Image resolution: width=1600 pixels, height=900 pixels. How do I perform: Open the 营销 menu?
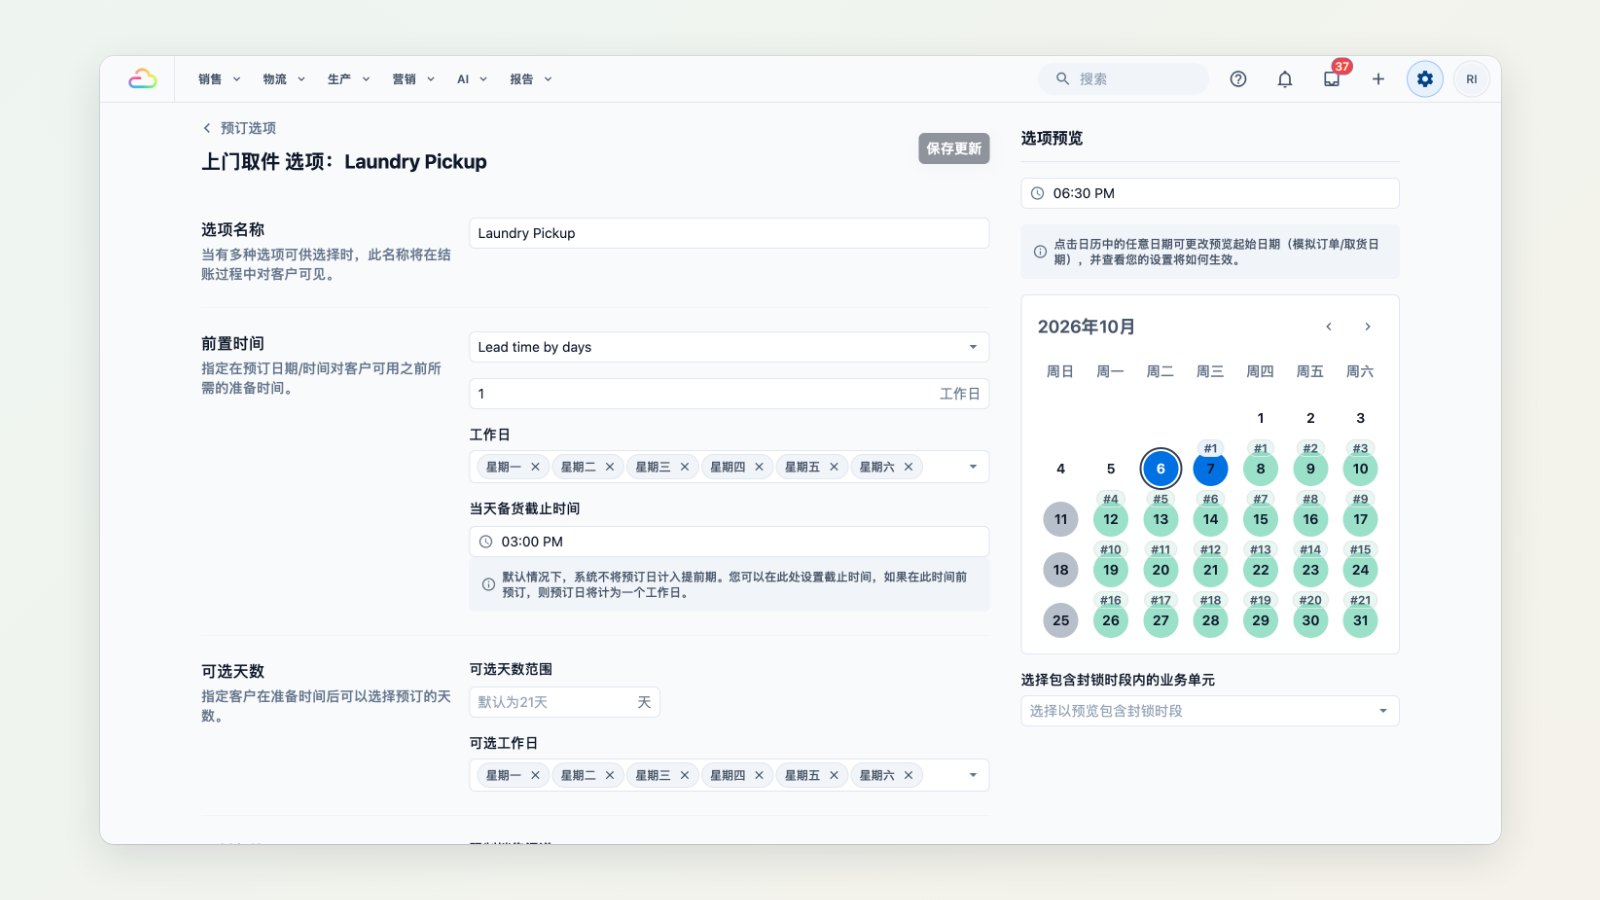[x=414, y=79]
